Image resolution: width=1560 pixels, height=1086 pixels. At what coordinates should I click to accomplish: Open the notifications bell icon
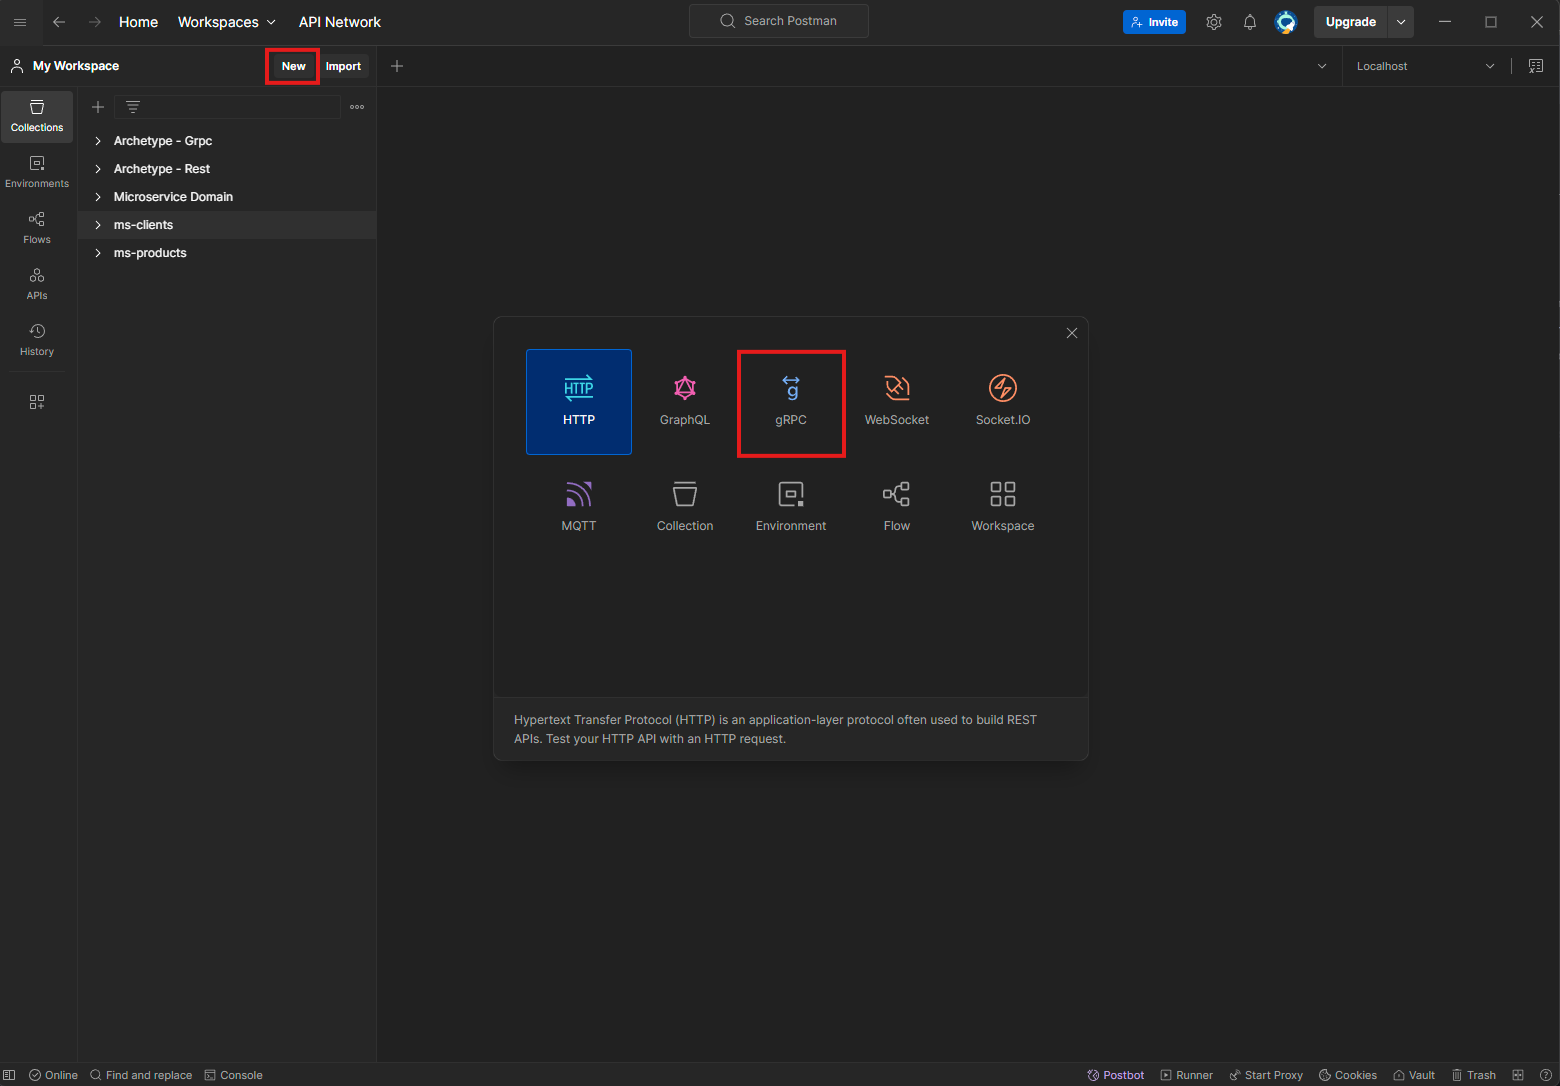click(x=1250, y=22)
